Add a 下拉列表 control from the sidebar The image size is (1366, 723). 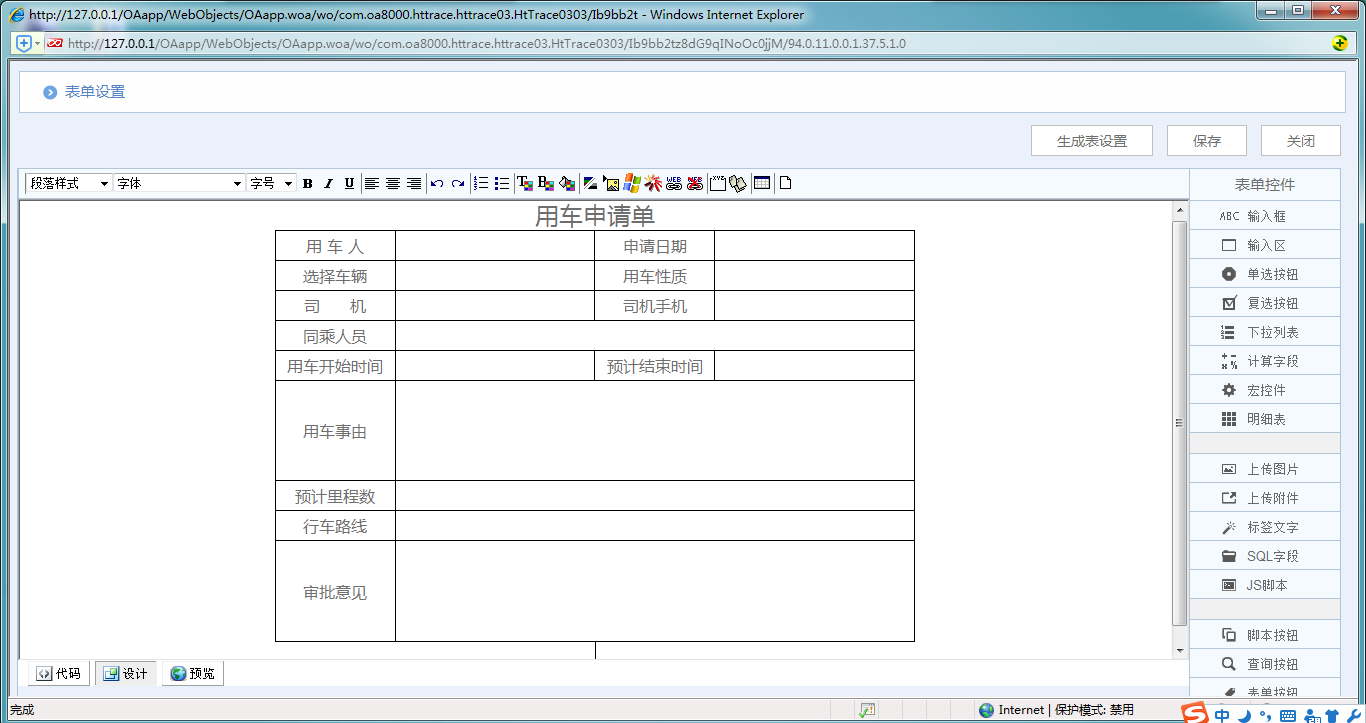(x=1264, y=332)
